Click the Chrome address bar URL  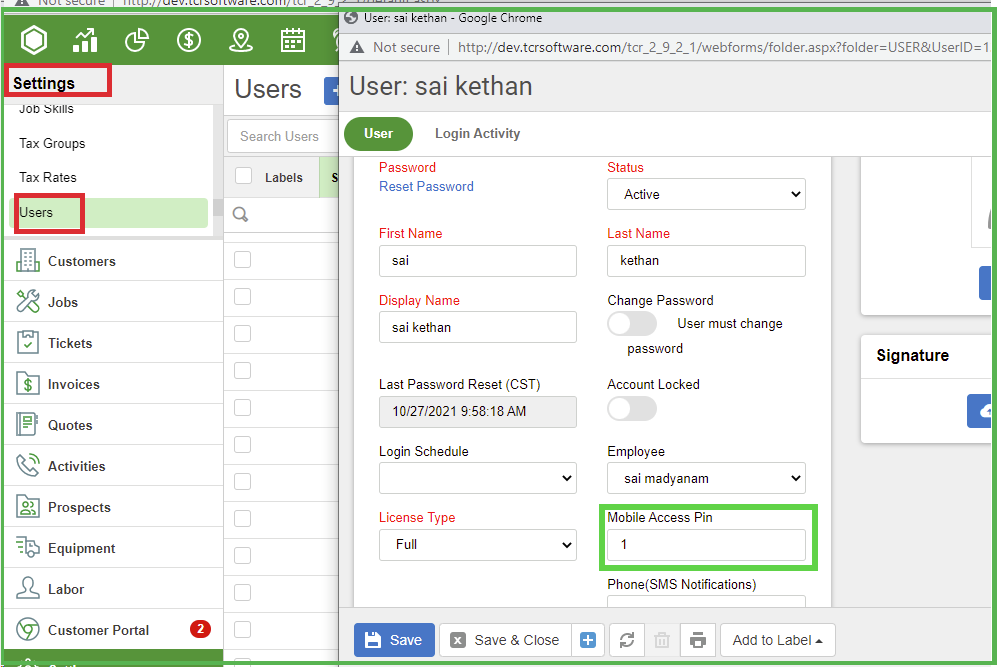point(723,47)
